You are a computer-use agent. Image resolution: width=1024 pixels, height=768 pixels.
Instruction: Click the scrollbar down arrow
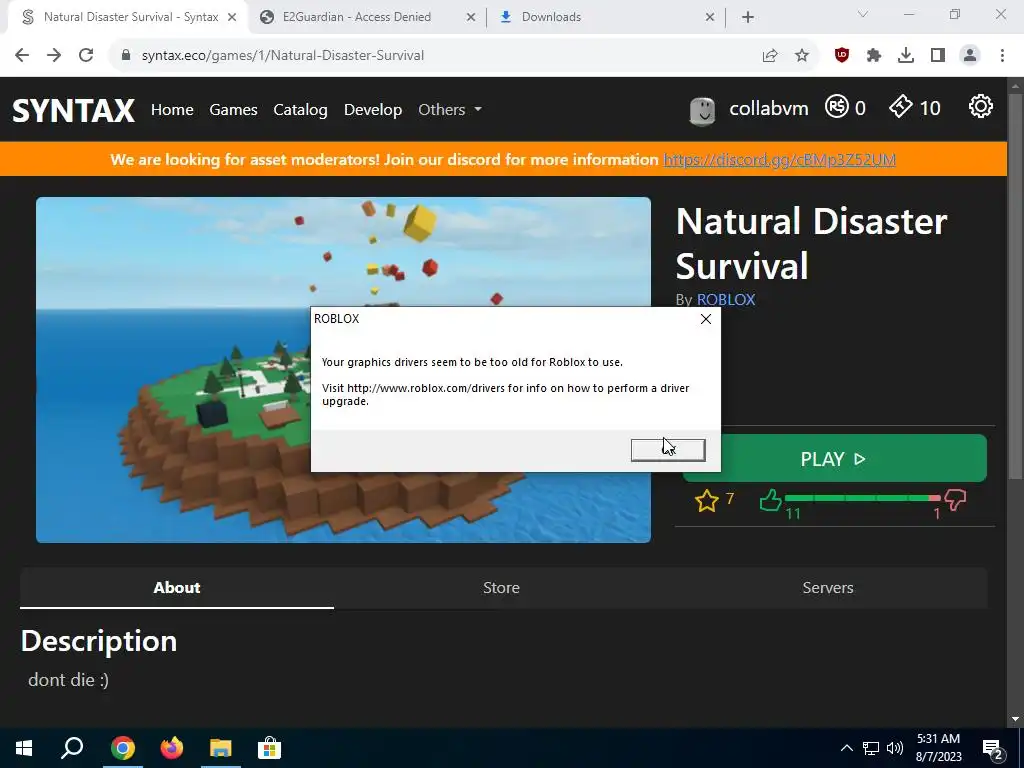1014,719
